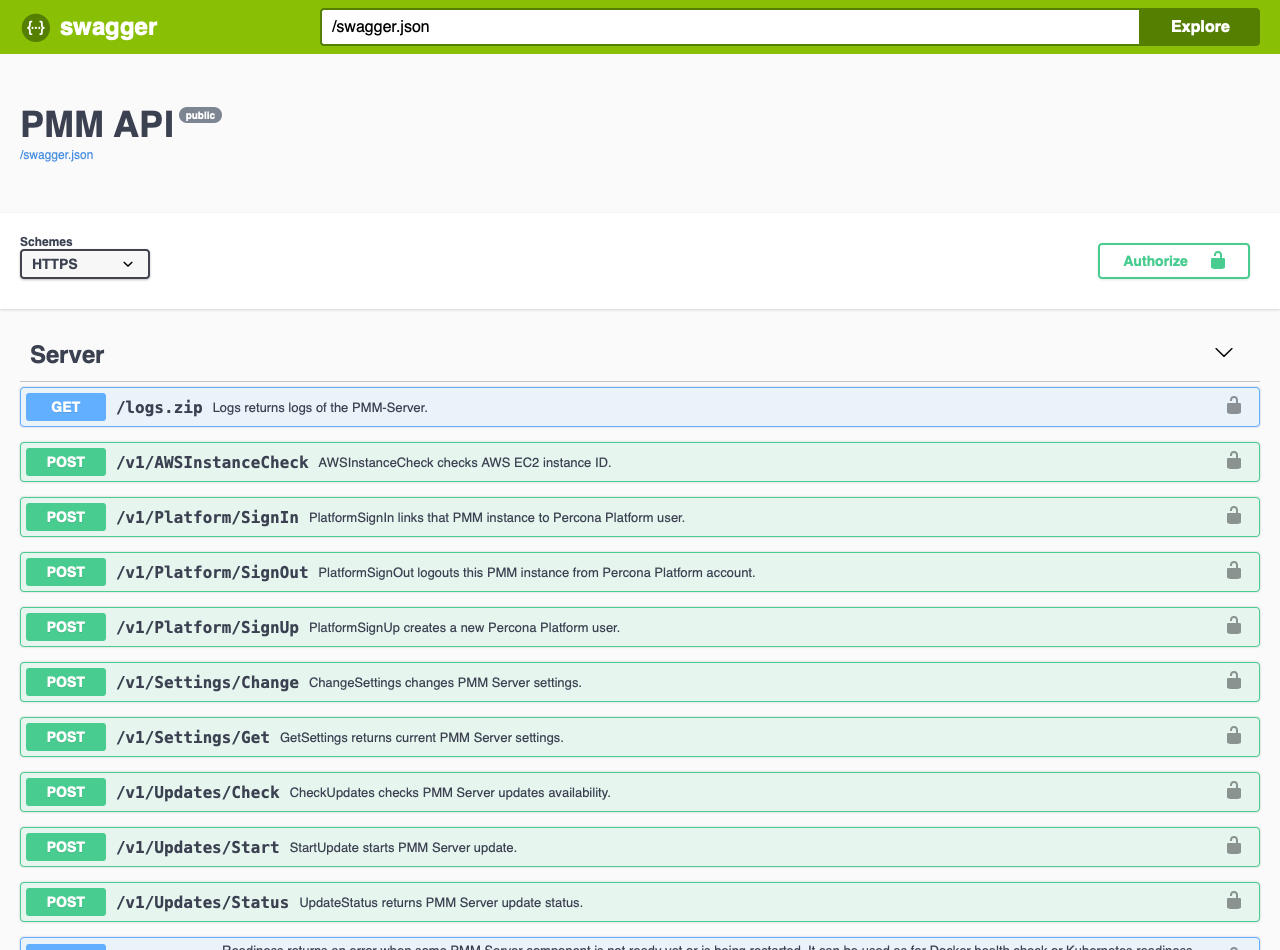Click lock icon on /v1/AWSInstanceCheck row

[x=1234, y=461]
